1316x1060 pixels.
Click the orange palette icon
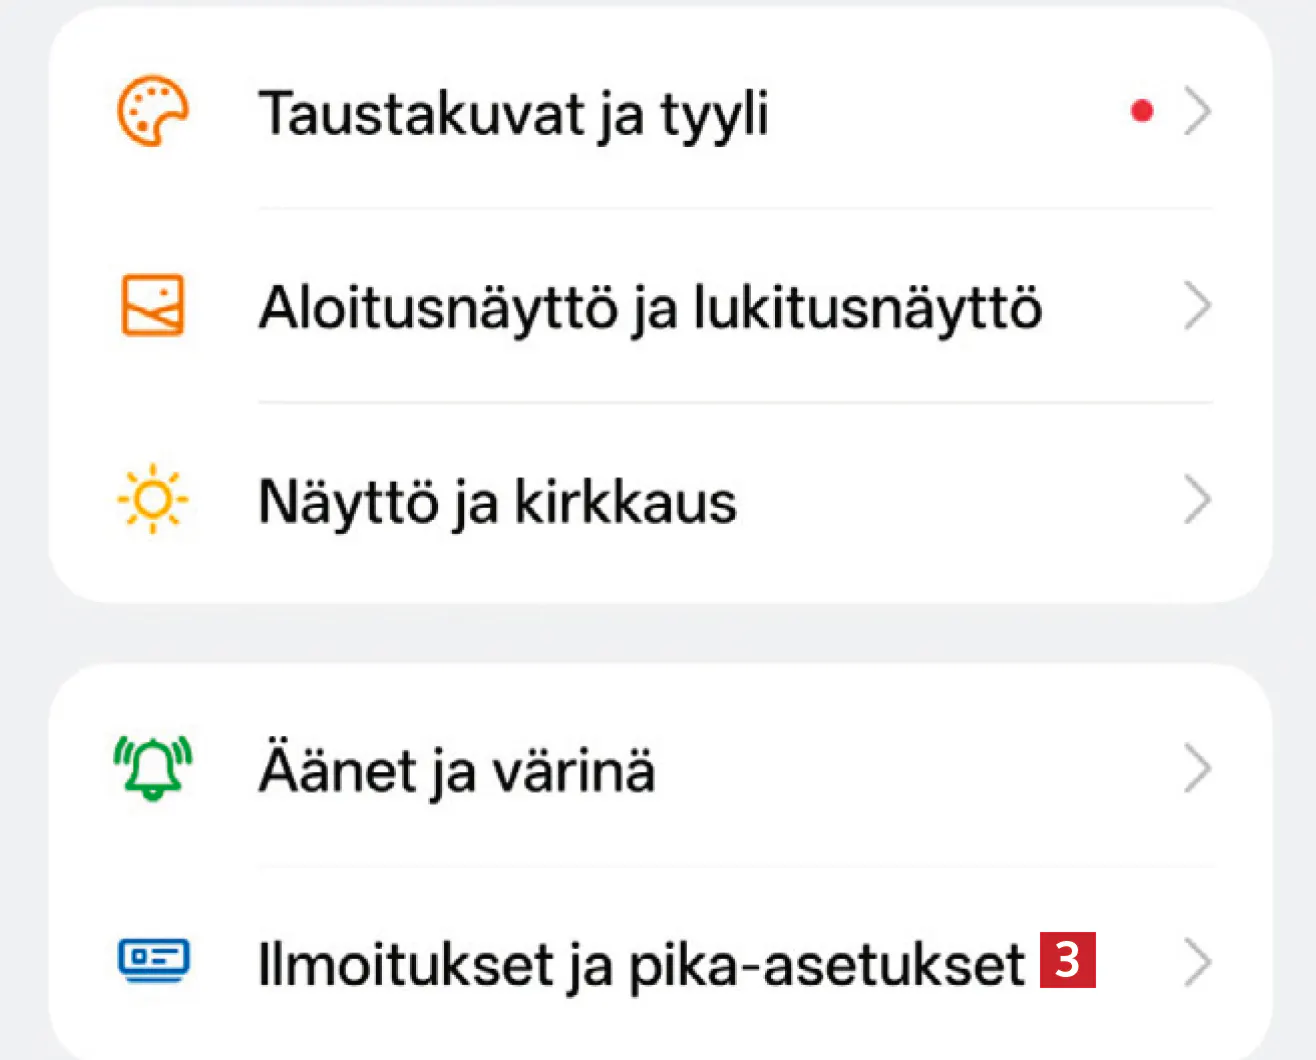tap(152, 111)
